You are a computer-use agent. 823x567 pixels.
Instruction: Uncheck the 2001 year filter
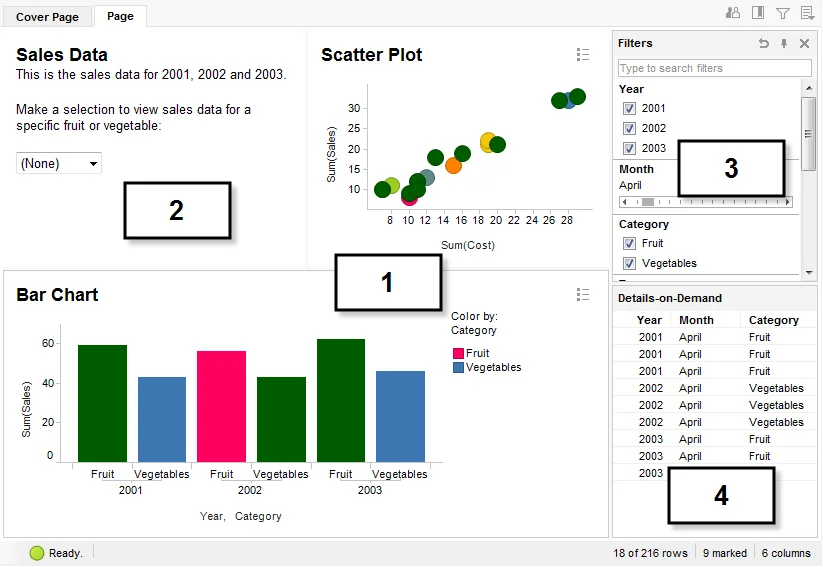coord(630,108)
